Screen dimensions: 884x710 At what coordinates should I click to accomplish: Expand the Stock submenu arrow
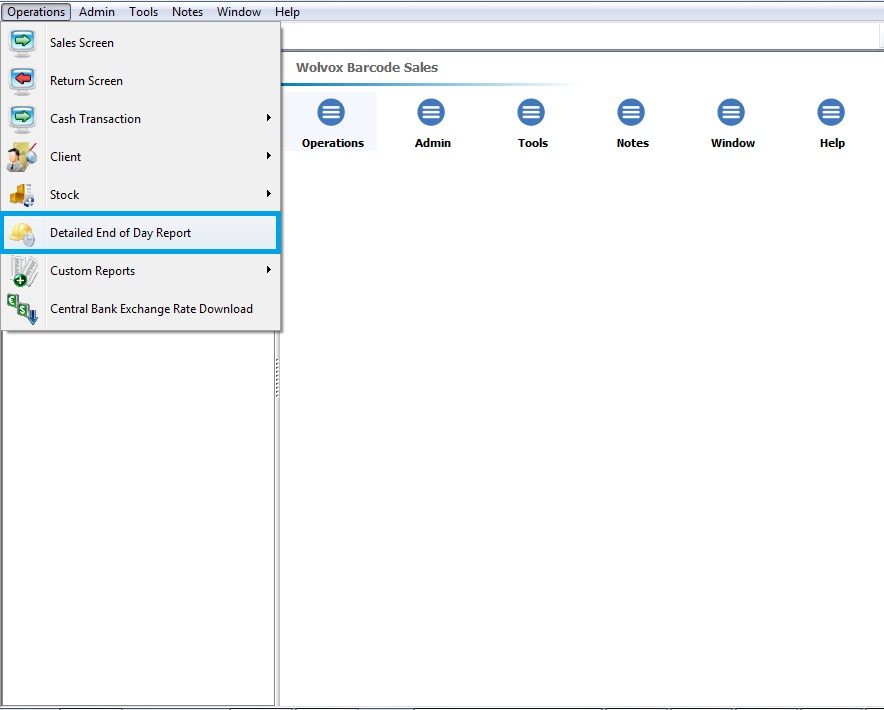269,193
